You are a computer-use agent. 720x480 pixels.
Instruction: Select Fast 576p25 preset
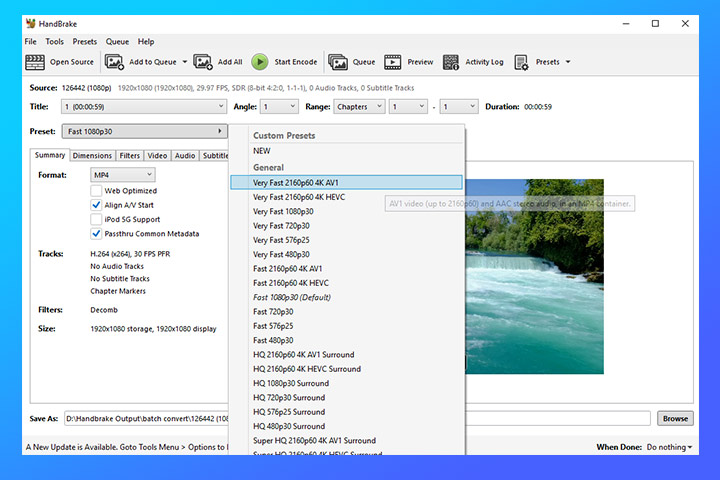[347, 326]
